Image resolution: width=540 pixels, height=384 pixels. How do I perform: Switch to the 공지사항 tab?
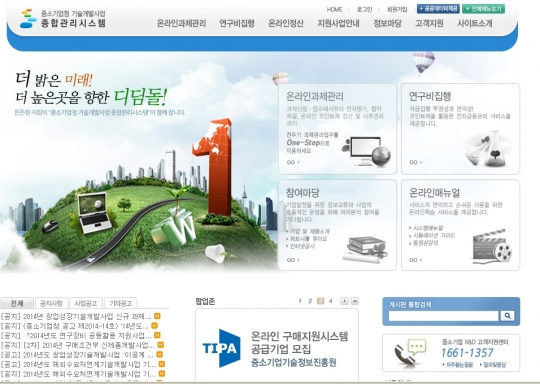coord(51,303)
